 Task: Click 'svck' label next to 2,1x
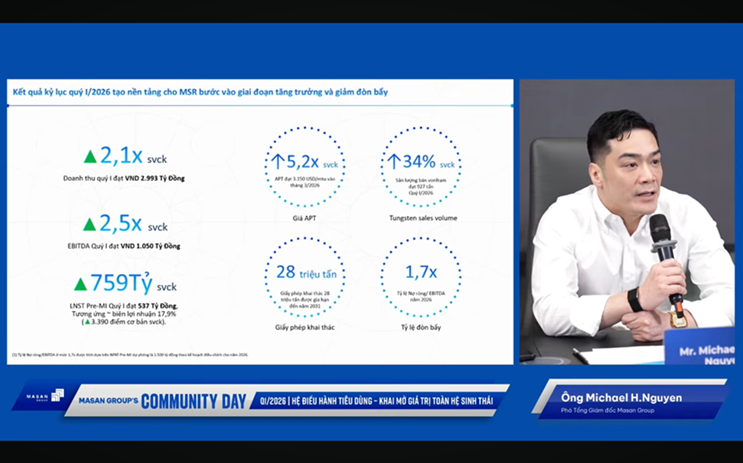click(157, 159)
